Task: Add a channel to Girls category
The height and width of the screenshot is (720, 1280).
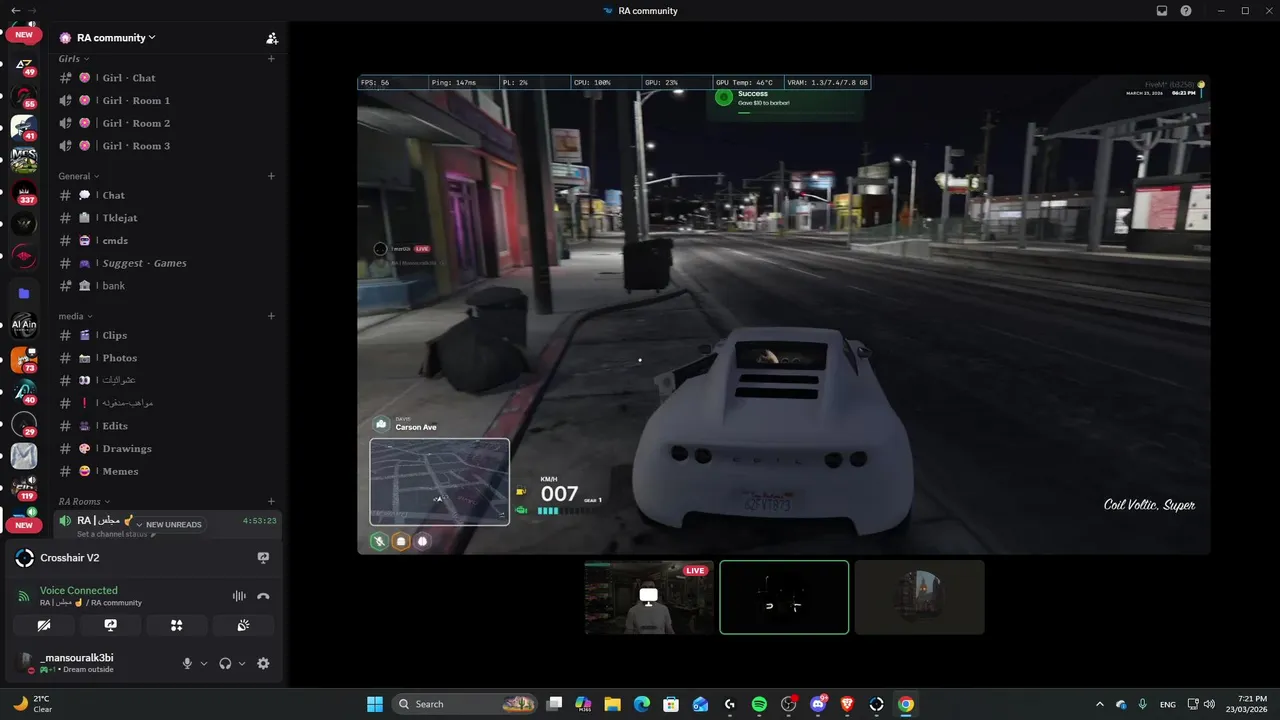Action: tap(271, 59)
